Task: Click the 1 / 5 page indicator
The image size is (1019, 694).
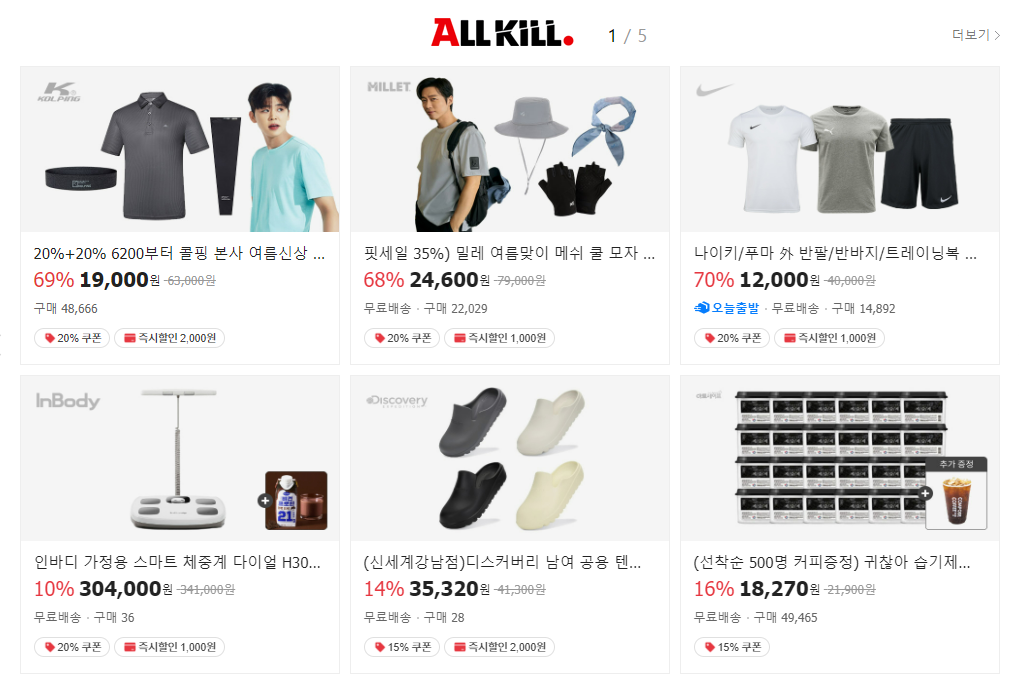Action: pyautogui.click(x=627, y=36)
